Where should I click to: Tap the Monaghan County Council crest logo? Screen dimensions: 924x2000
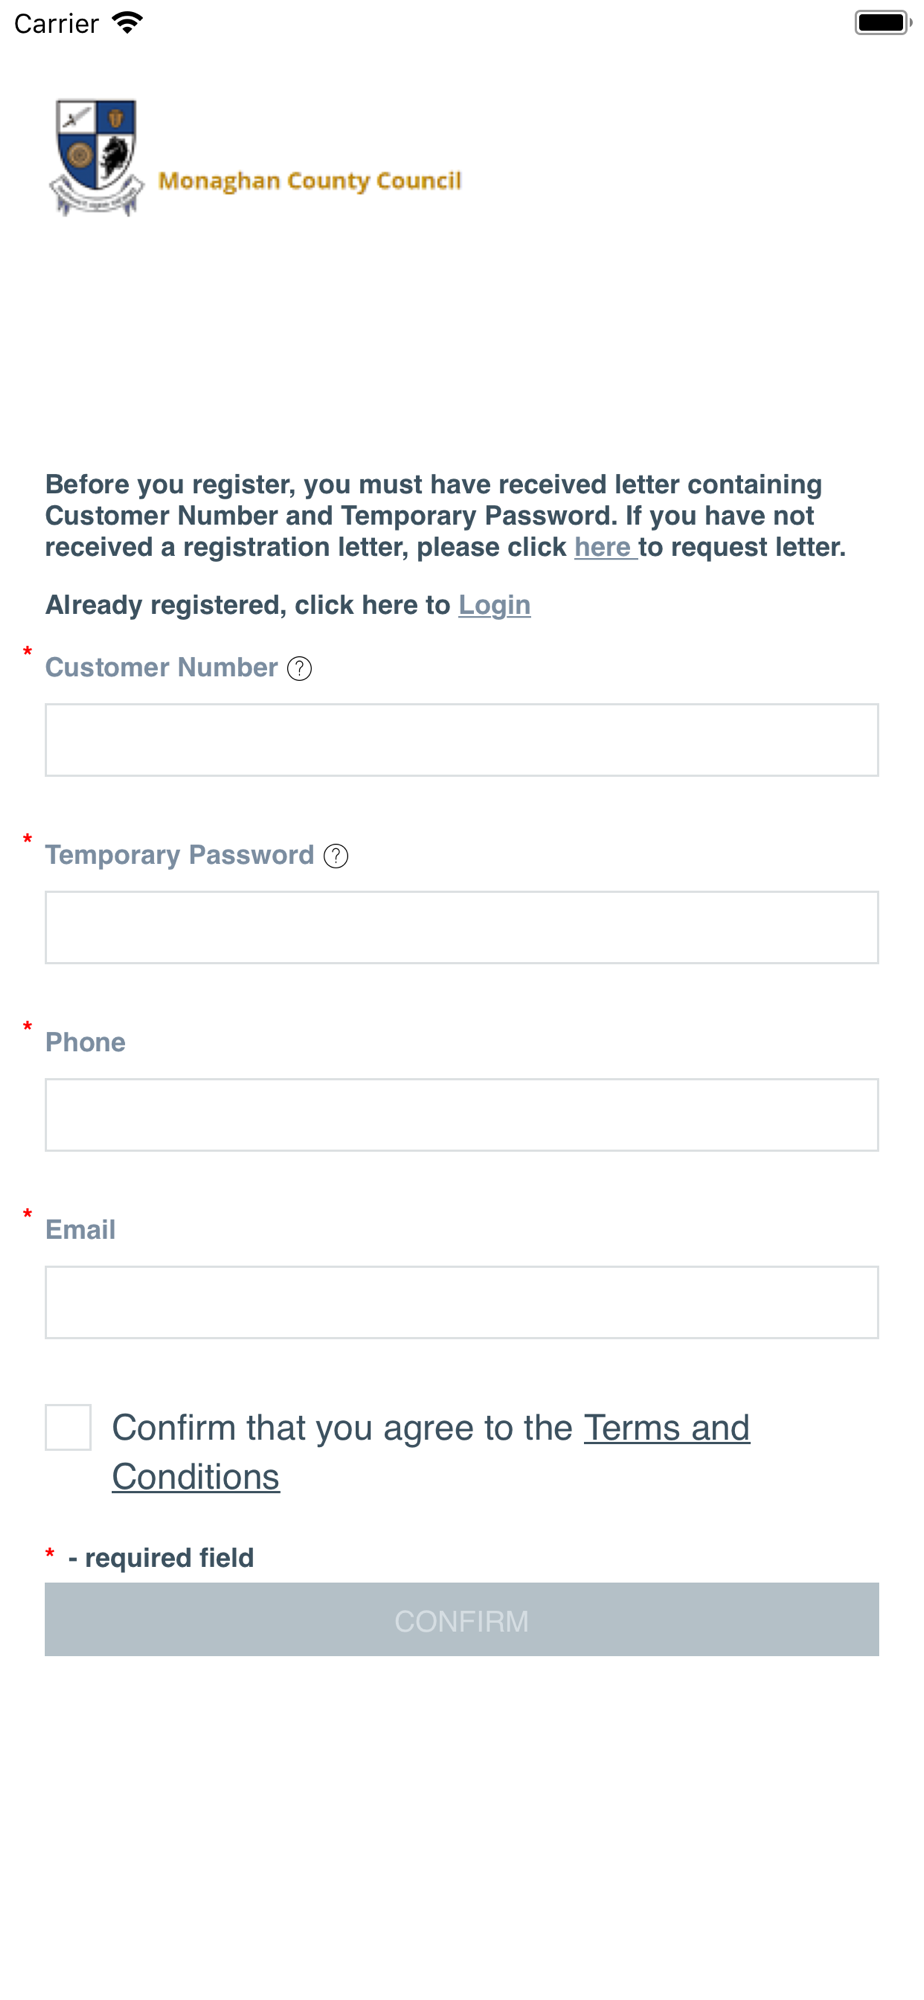coord(96,157)
